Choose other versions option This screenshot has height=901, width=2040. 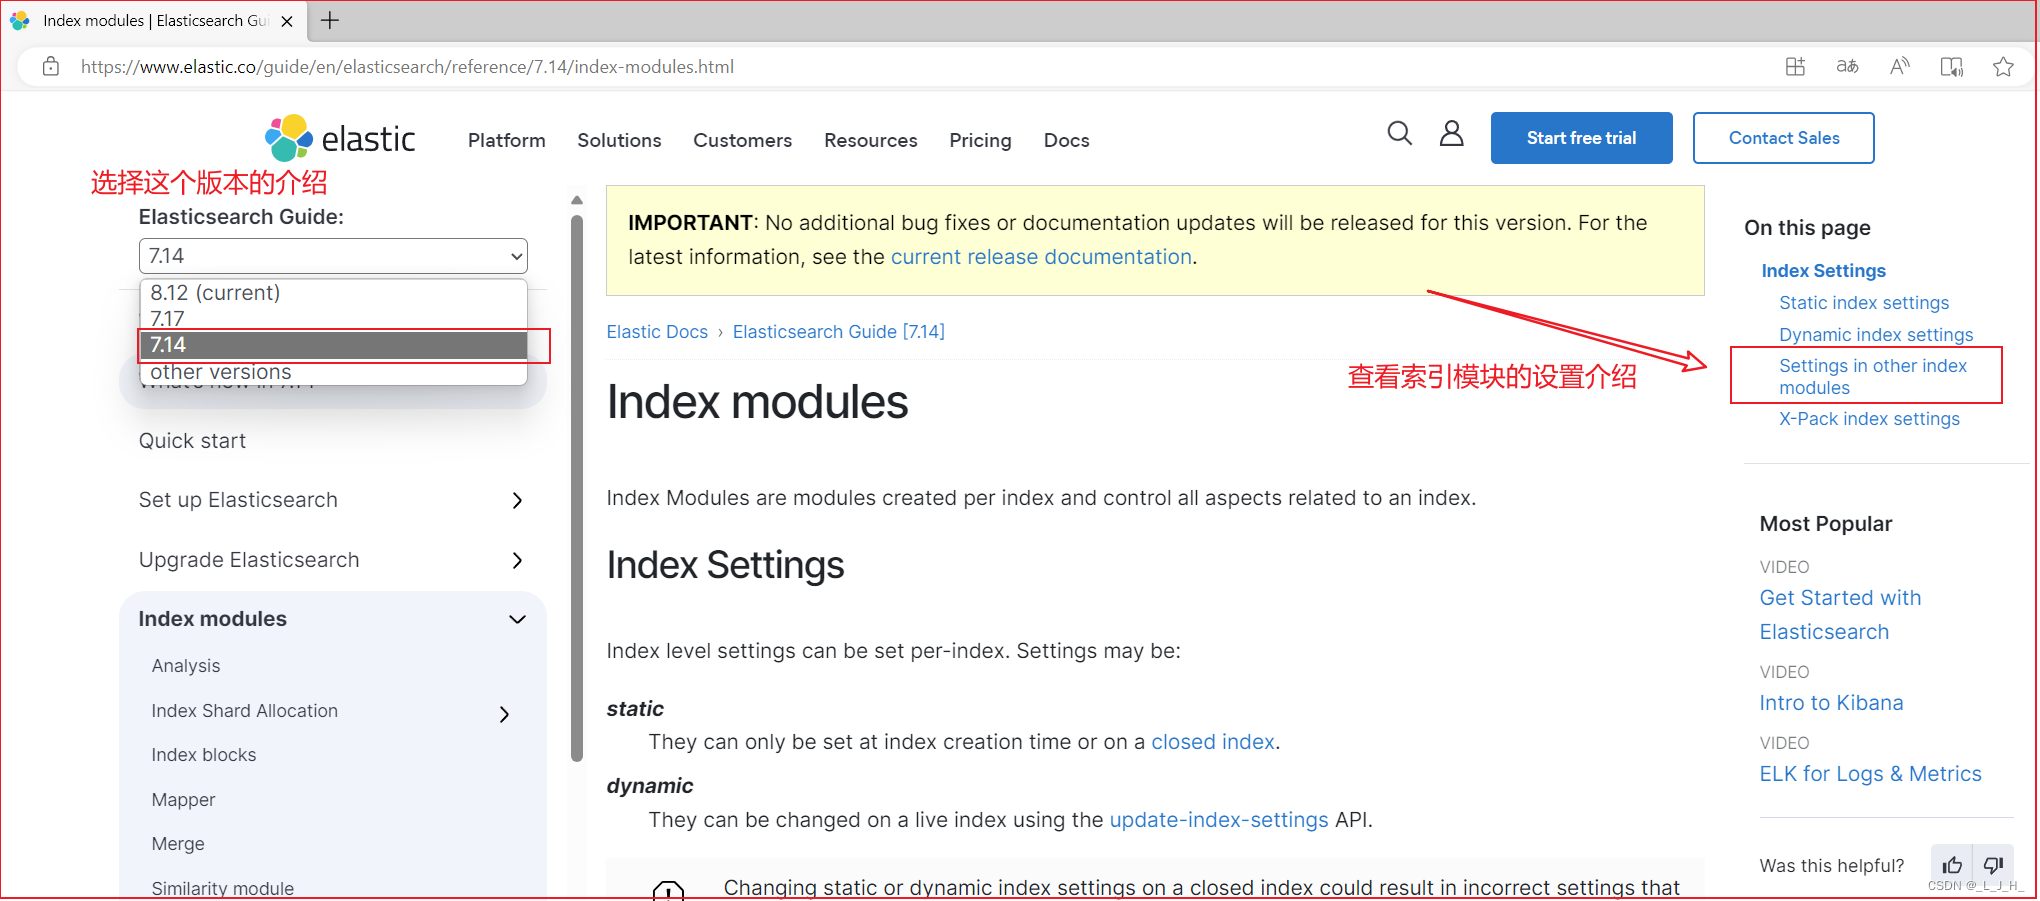[333, 372]
